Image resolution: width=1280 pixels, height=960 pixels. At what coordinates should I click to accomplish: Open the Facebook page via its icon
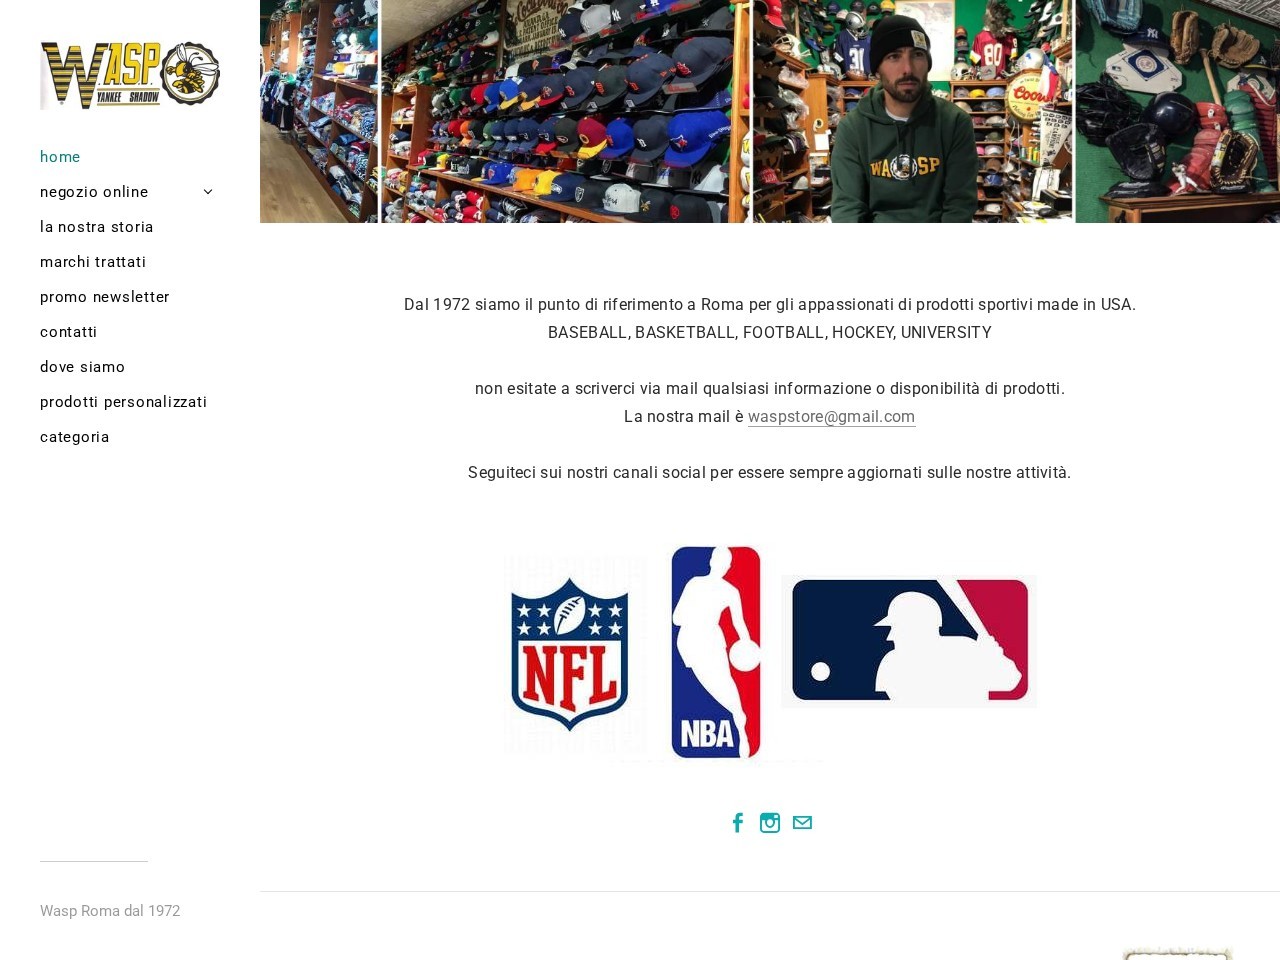(x=738, y=822)
